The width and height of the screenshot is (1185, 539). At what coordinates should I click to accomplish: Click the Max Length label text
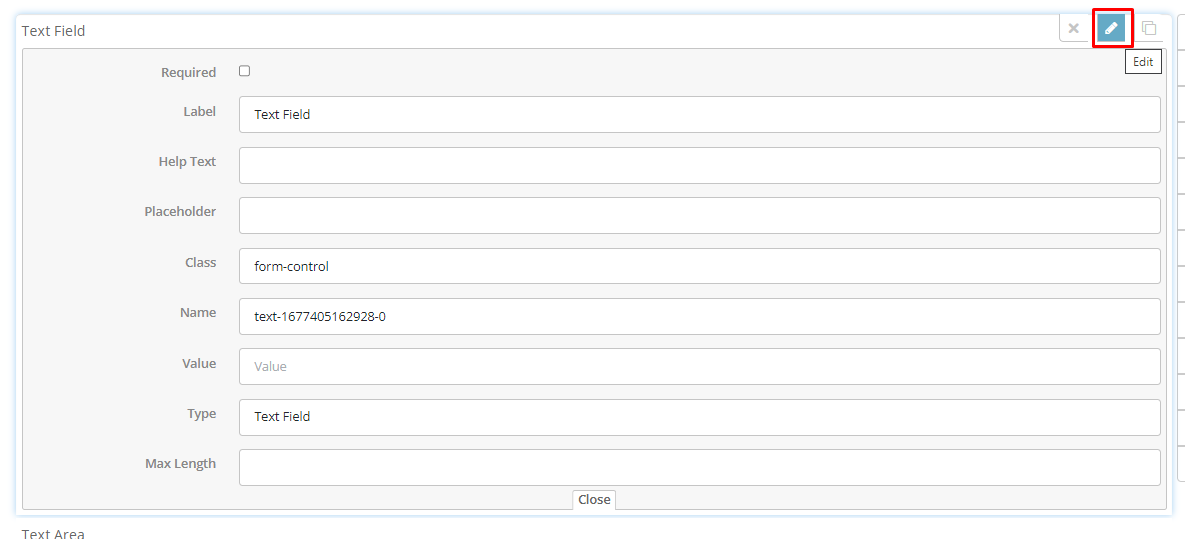[x=180, y=464]
